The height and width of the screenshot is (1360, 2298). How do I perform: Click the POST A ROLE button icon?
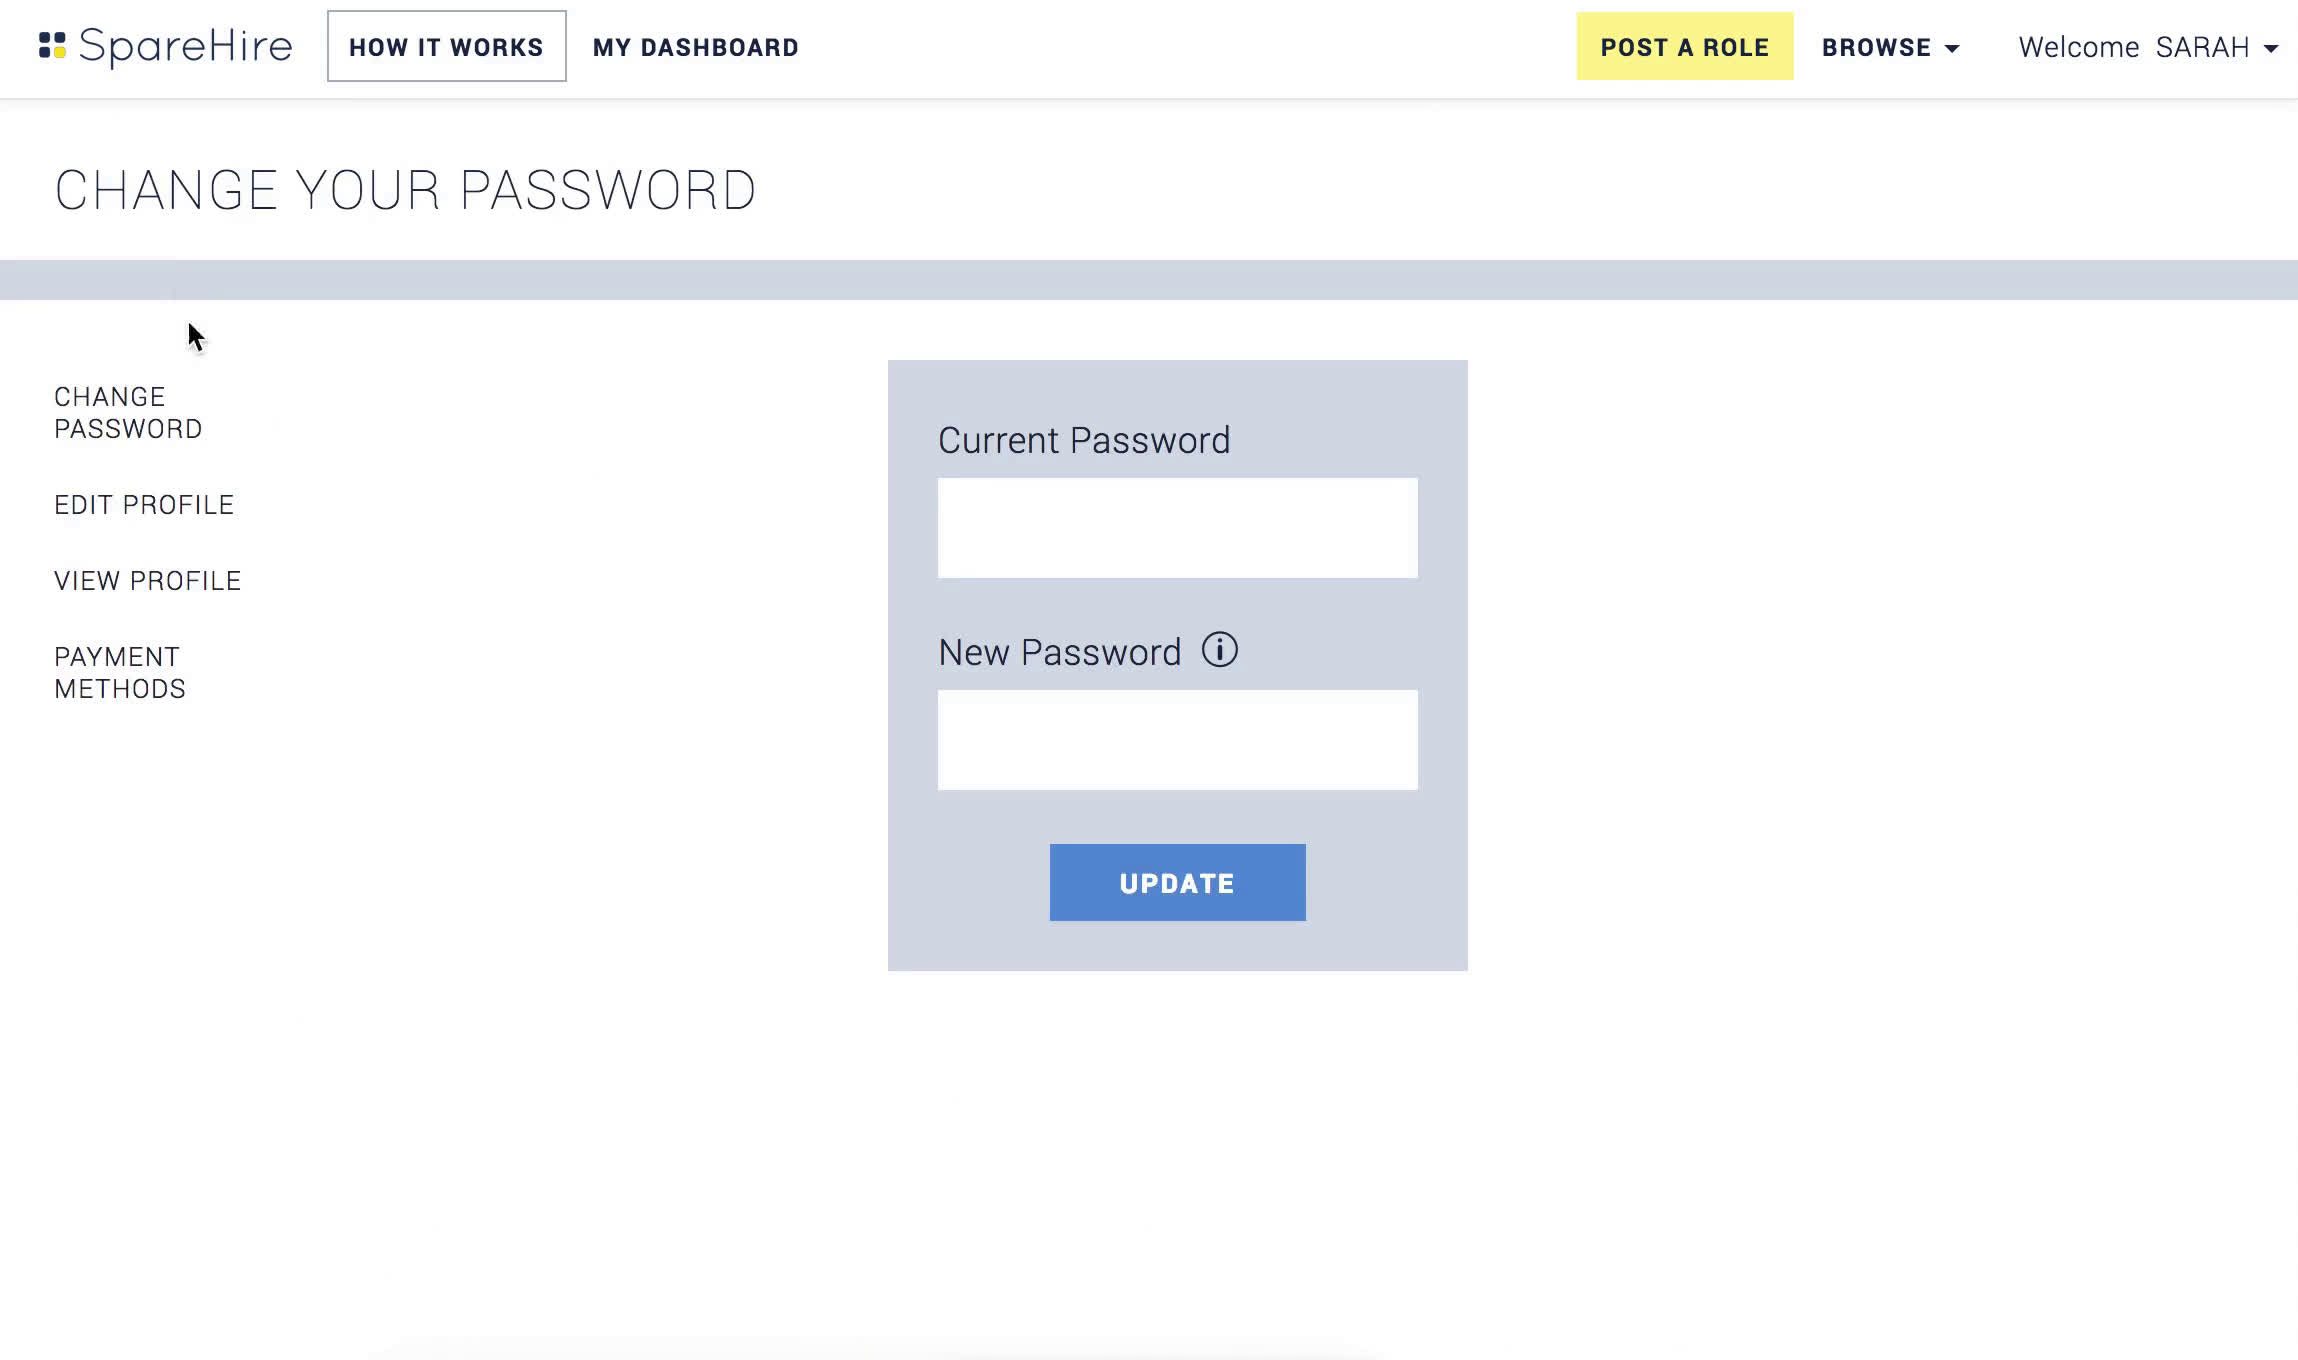coord(1685,45)
